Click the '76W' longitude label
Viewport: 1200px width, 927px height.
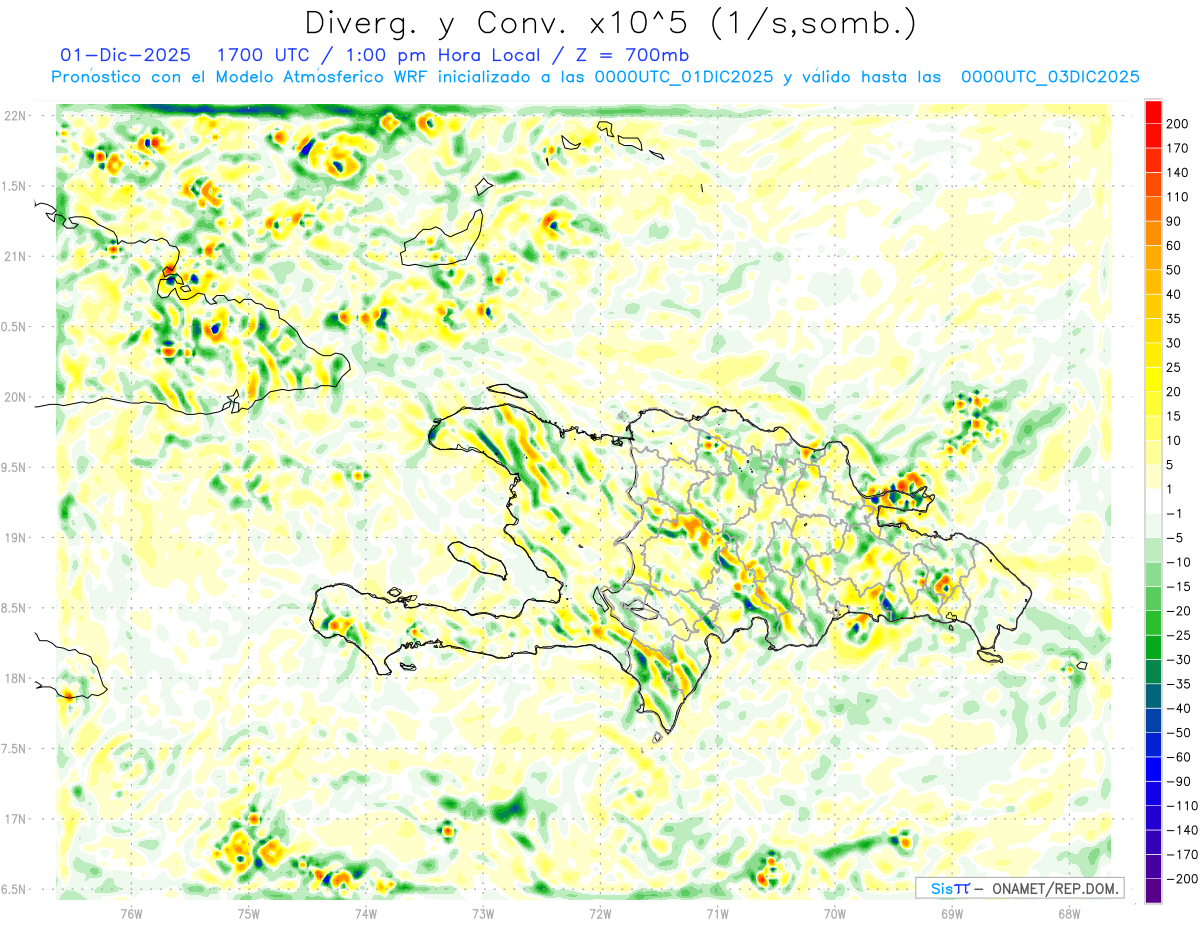click(132, 913)
